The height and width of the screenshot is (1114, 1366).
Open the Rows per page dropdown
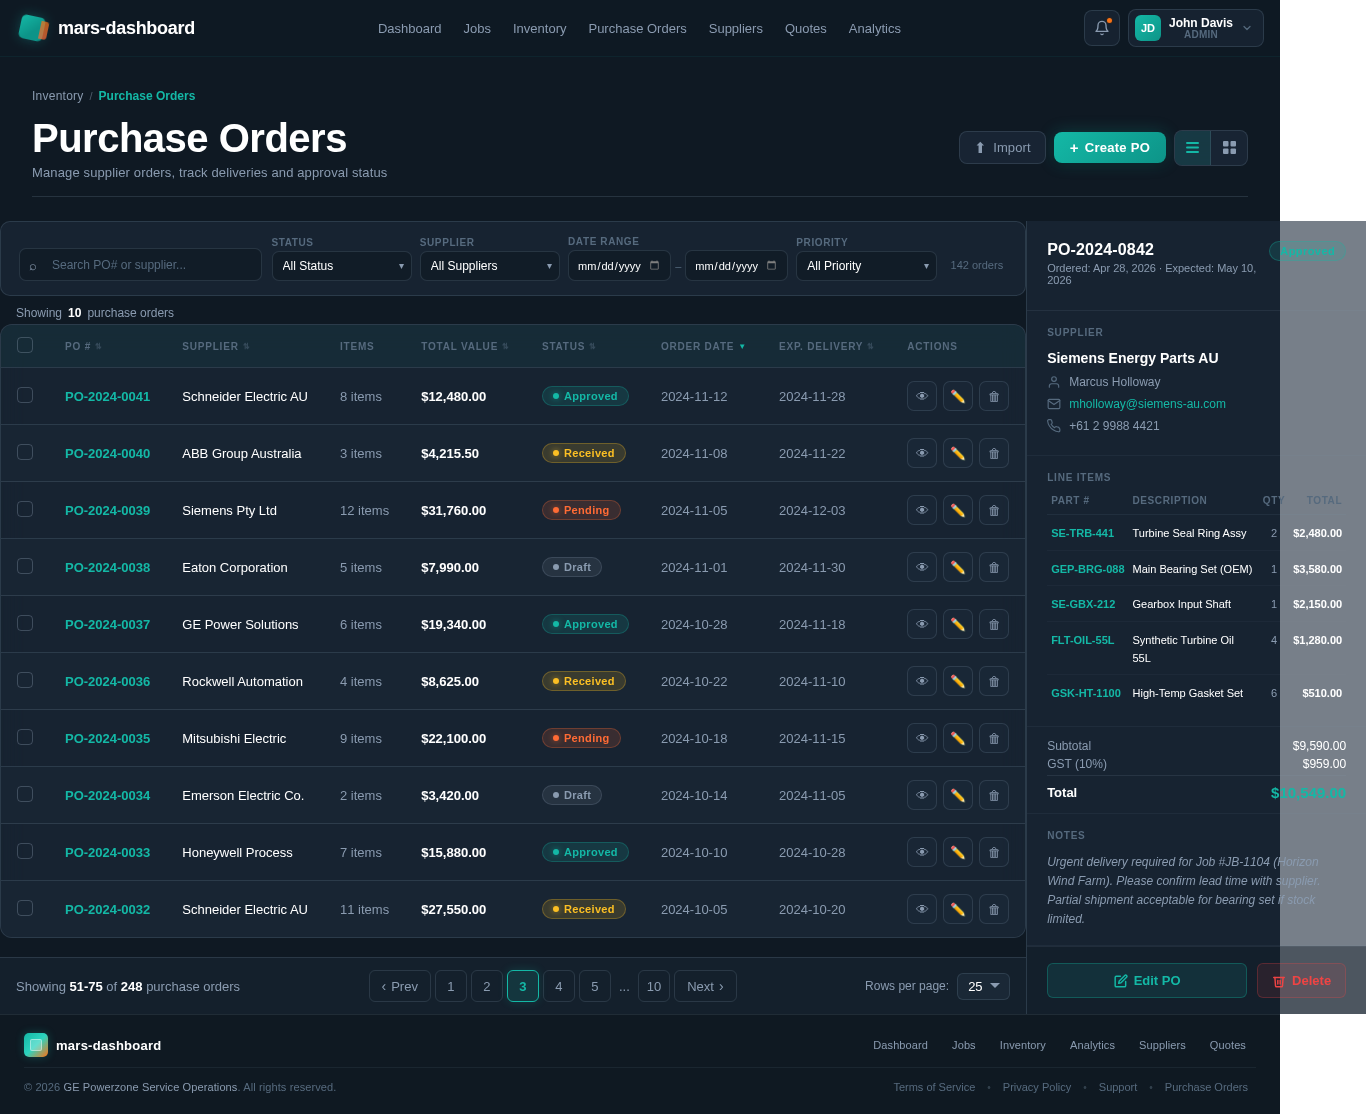tap(983, 987)
